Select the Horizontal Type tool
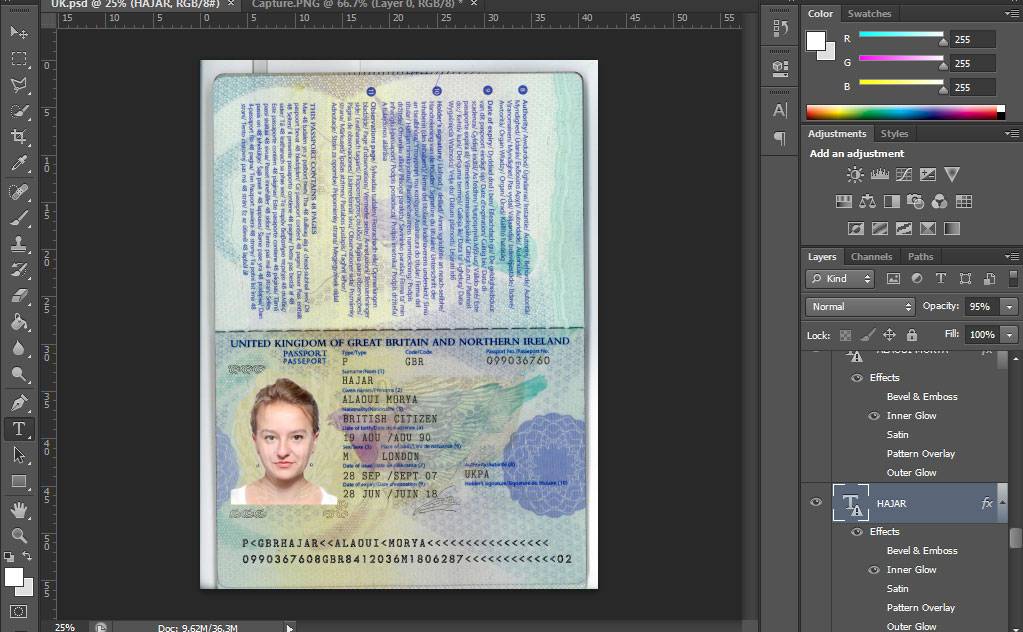The image size is (1023, 632). pos(19,429)
